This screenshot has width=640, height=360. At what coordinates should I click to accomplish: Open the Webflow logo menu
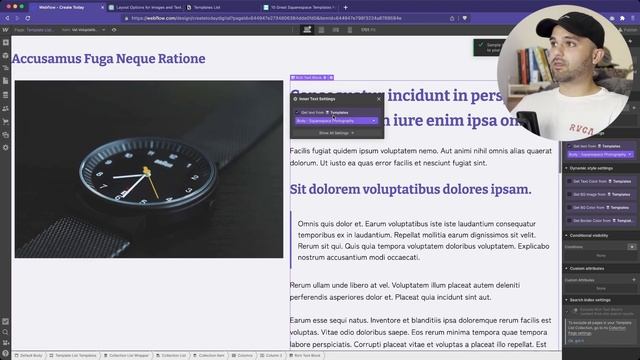[5, 30]
